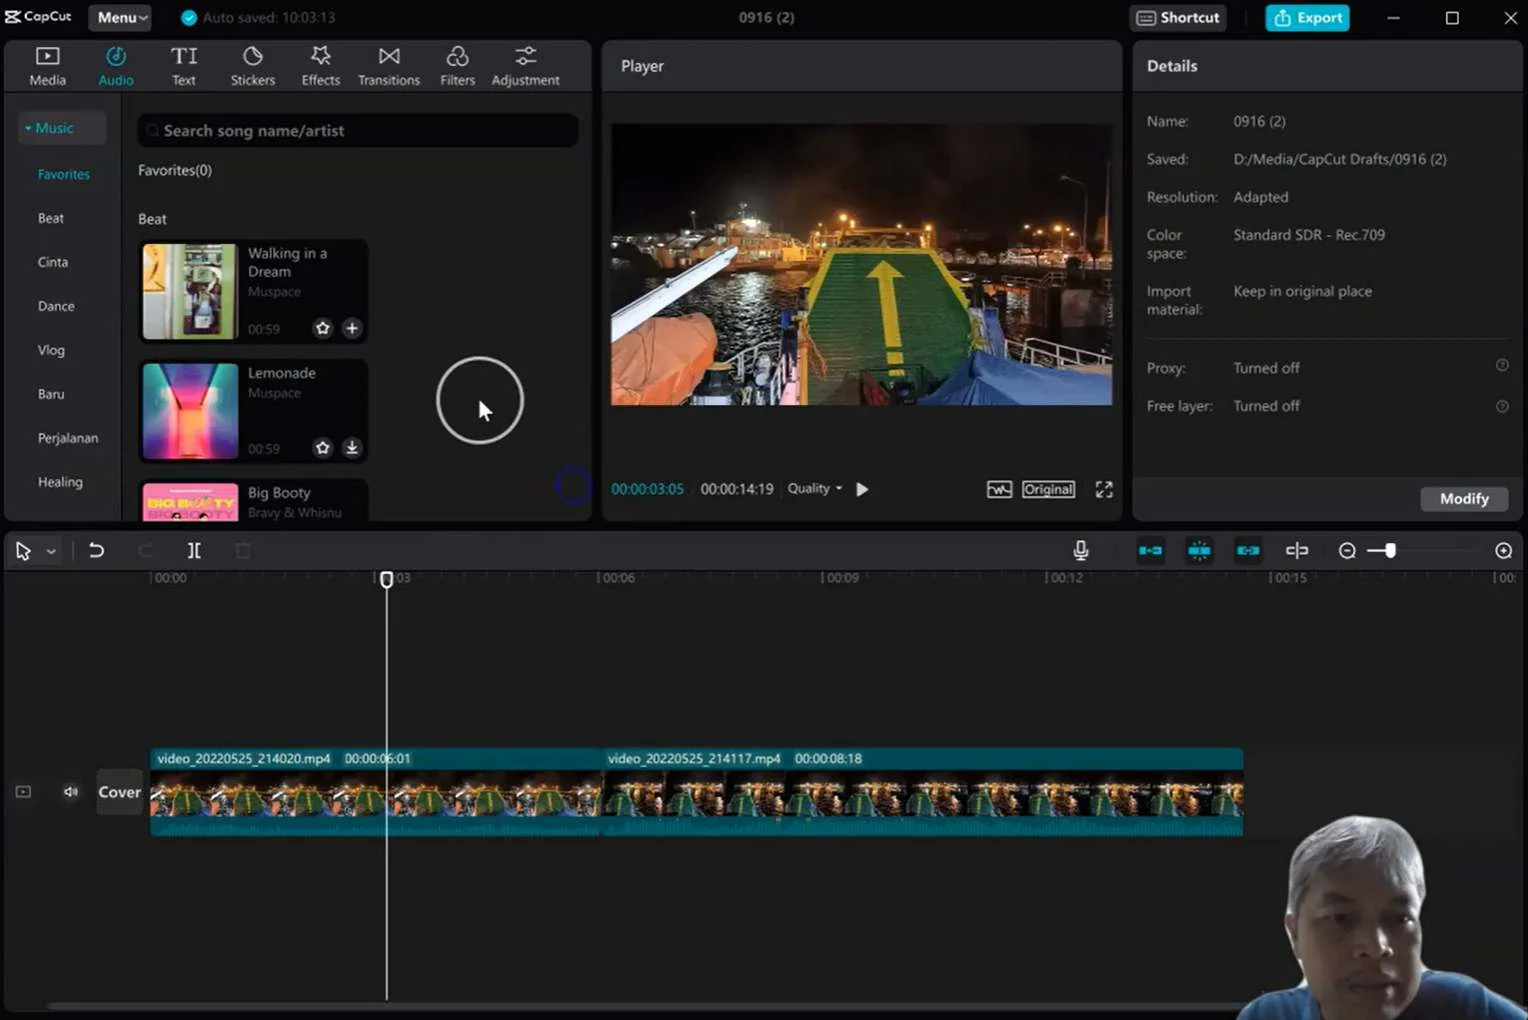Select the Cinta music category
The width and height of the screenshot is (1528, 1020).
click(x=53, y=262)
